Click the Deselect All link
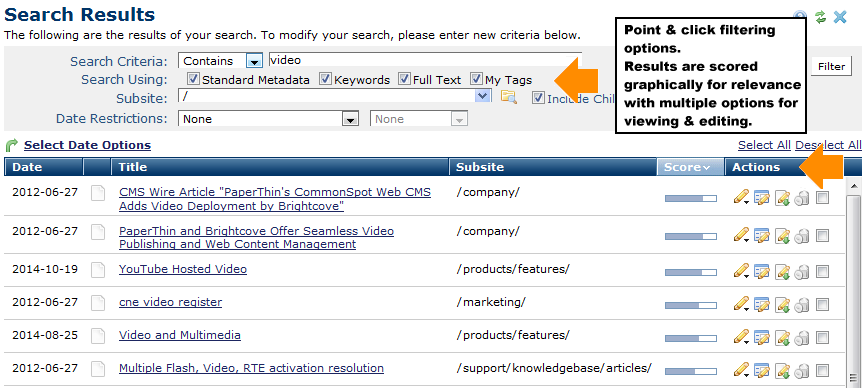The width and height of the screenshot is (867, 388). point(828,145)
